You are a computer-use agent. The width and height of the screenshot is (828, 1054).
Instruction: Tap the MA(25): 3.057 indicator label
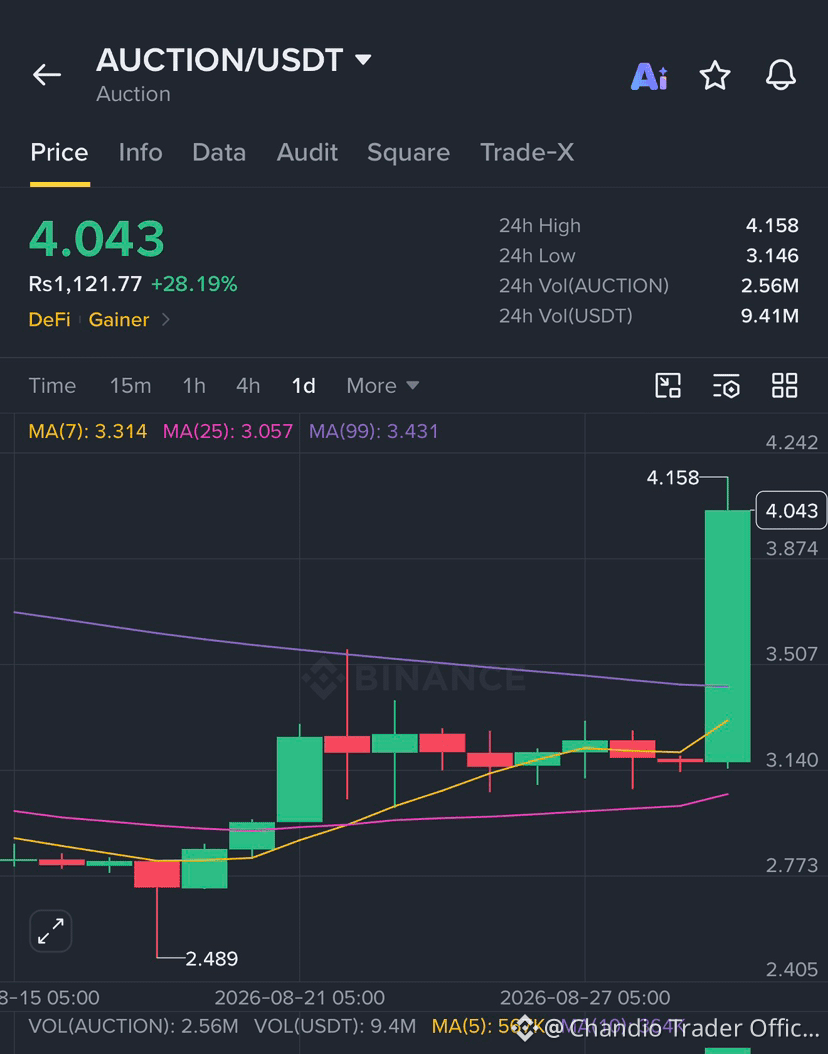tap(228, 432)
